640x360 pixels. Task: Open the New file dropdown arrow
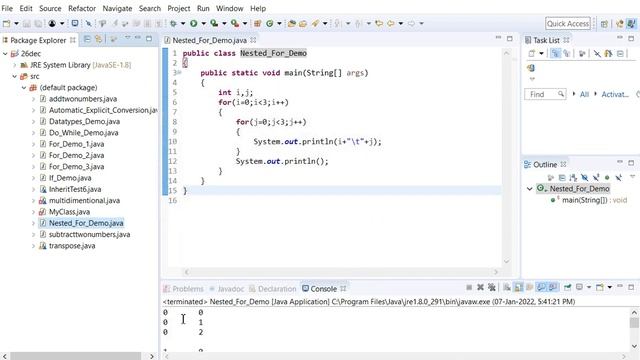click(x=16, y=24)
